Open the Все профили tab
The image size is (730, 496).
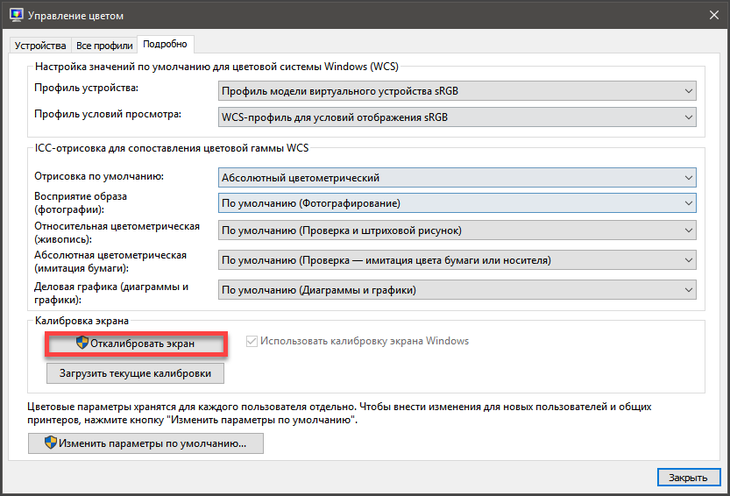[x=104, y=46]
